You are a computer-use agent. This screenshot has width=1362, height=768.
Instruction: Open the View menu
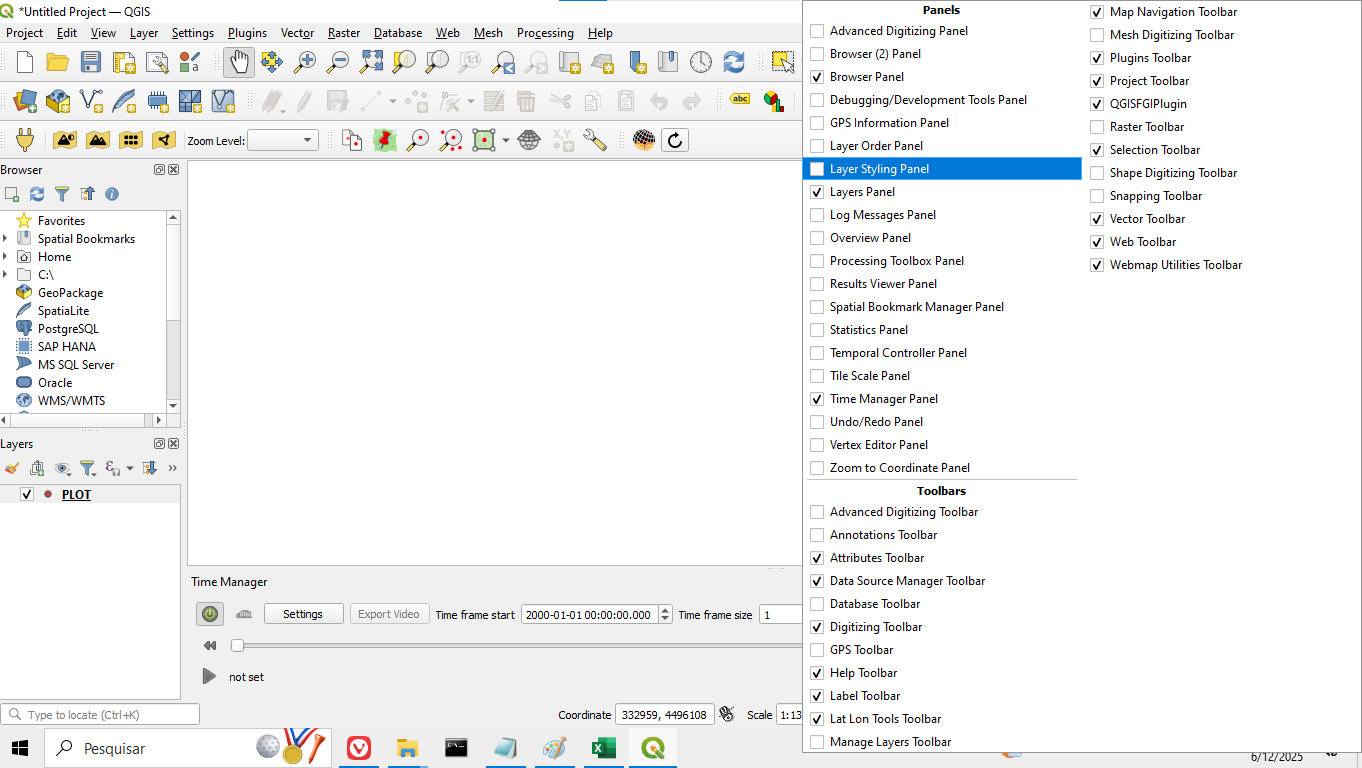(x=103, y=33)
